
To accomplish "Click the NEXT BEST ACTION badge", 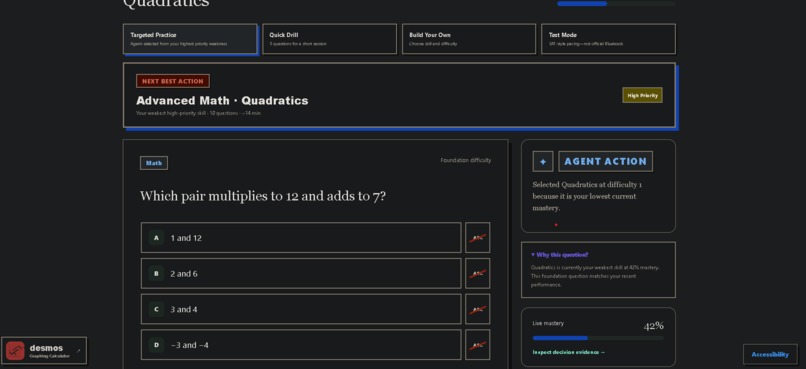I will tap(173, 81).
